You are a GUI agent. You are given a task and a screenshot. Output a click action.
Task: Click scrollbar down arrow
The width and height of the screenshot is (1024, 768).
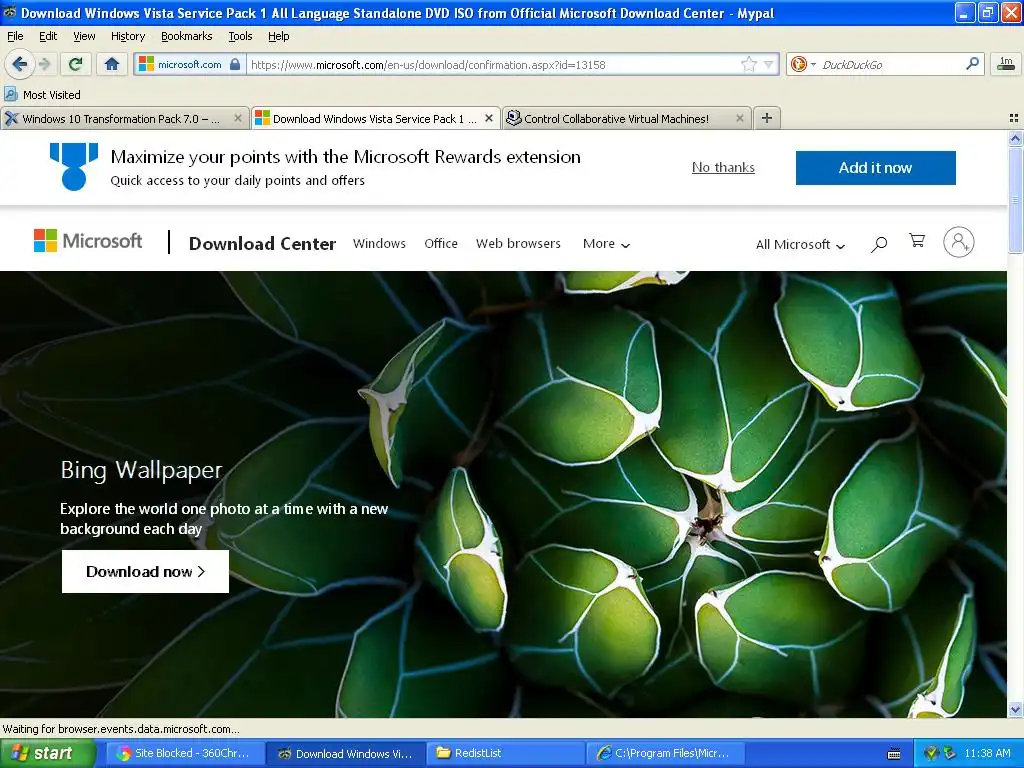click(1015, 709)
